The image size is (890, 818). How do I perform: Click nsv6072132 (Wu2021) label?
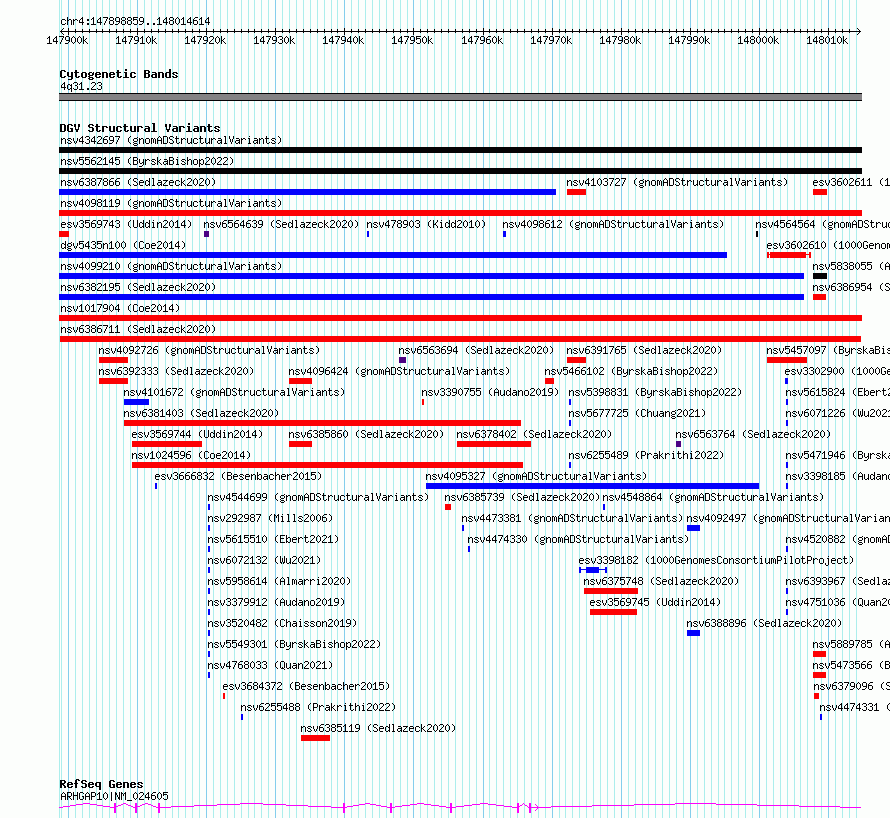[x=264, y=560]
